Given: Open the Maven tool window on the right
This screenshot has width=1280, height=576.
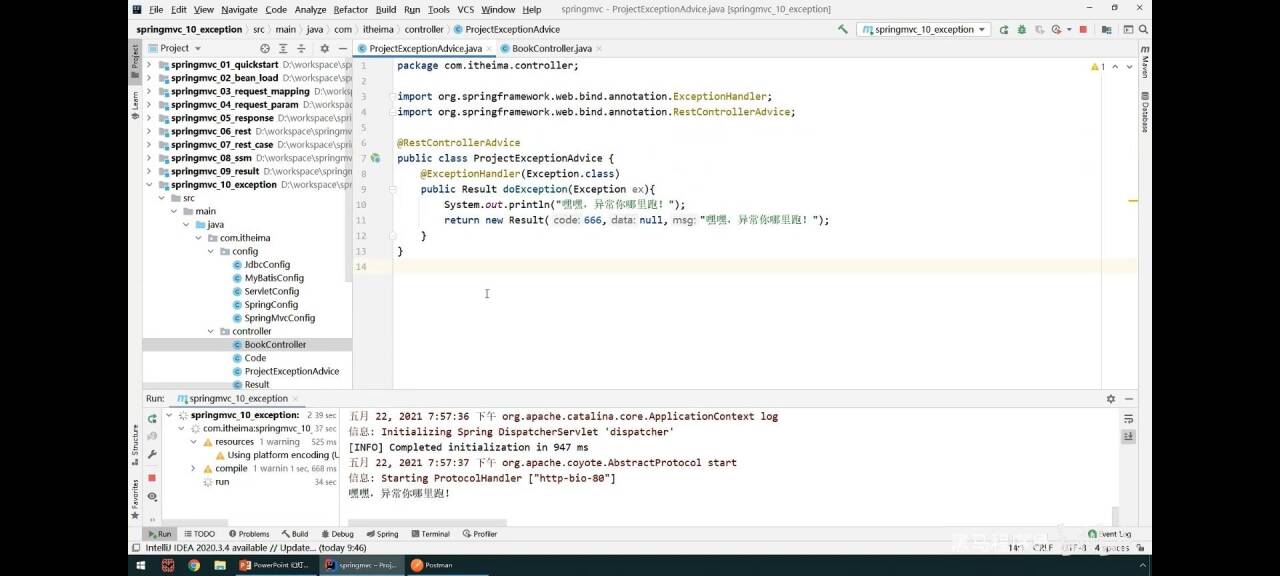Looking at the screenshot, I should point(1145,64).
